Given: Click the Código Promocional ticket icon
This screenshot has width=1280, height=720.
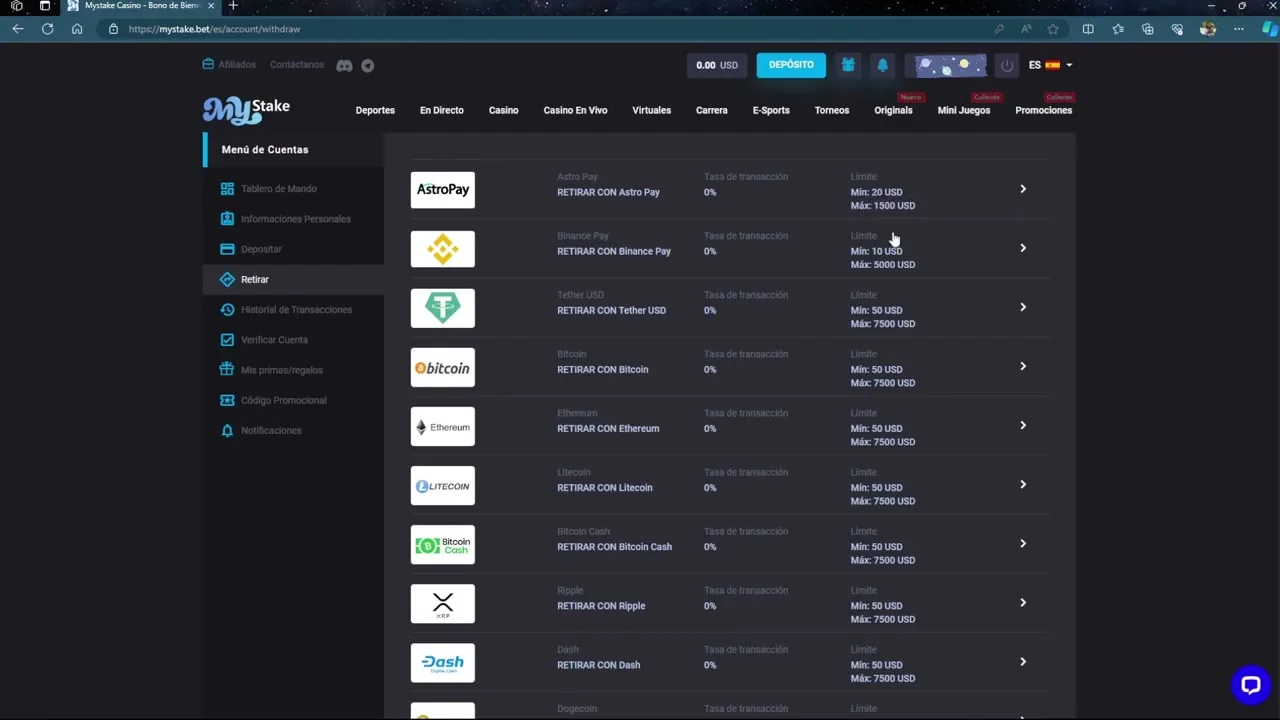Looking at the screenshot, I should click(227, 400).
